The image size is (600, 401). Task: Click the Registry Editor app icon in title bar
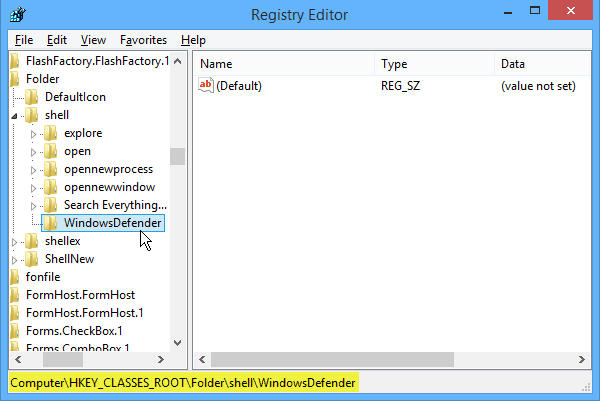[x=18, y=15]
